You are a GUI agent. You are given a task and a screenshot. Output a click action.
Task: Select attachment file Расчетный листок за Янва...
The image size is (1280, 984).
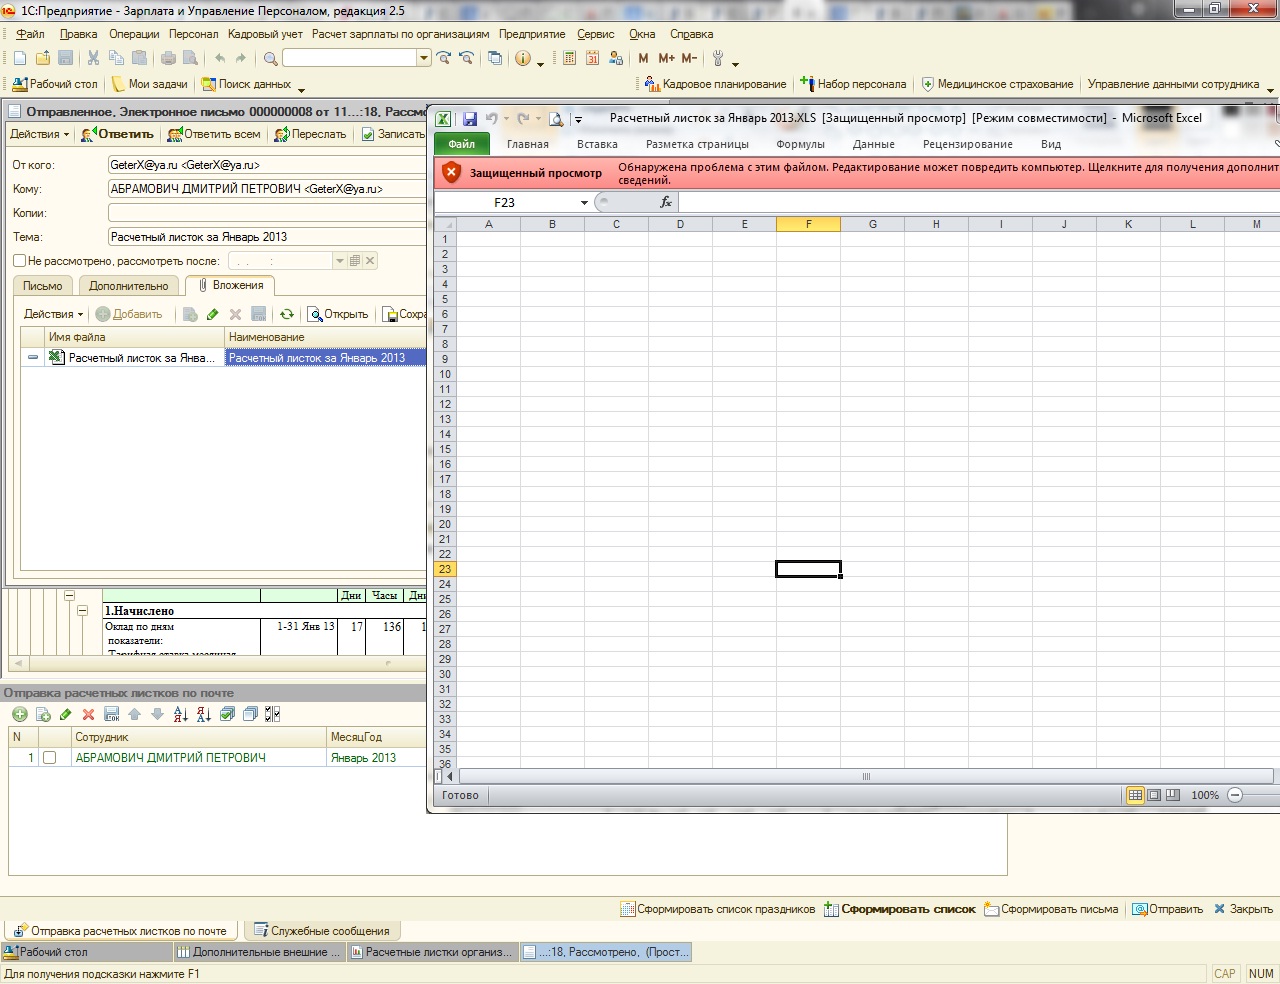[133, 358]
